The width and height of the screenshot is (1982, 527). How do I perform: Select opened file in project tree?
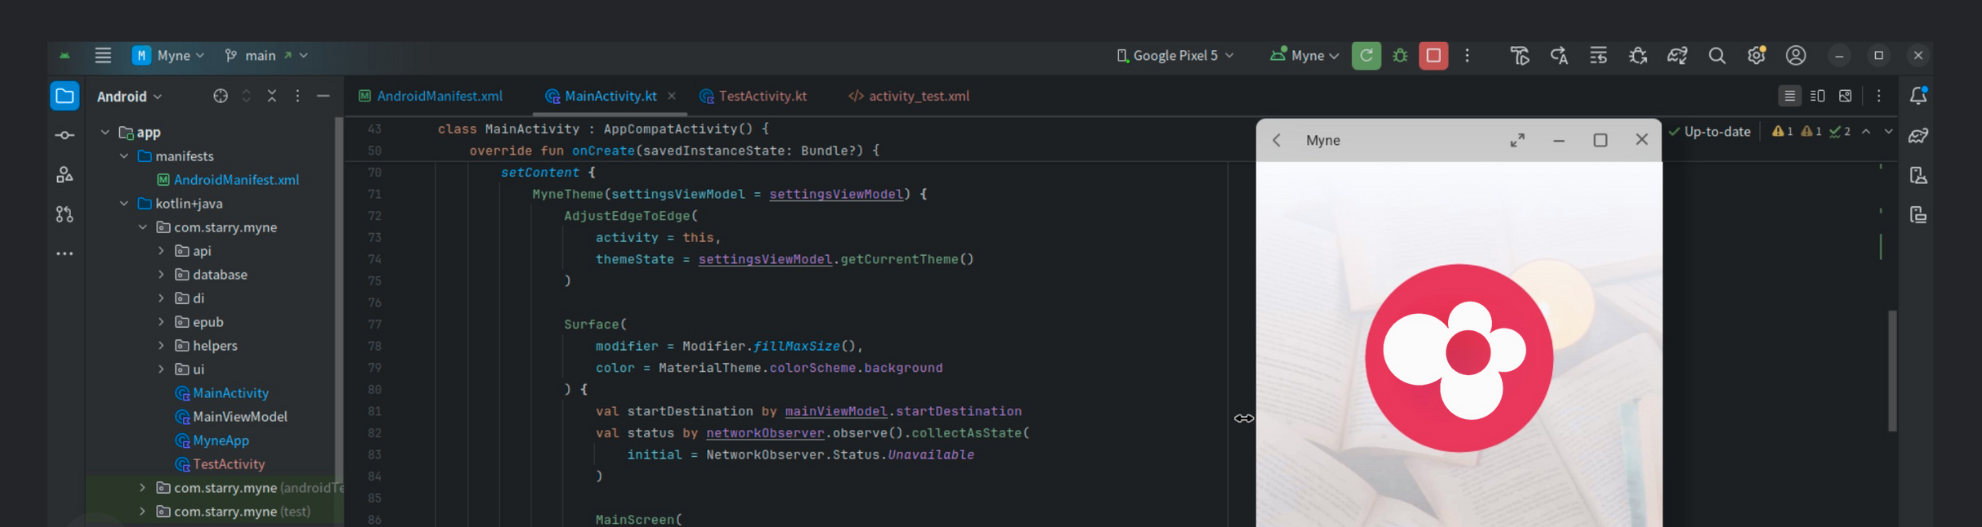[x=220, y=96]
